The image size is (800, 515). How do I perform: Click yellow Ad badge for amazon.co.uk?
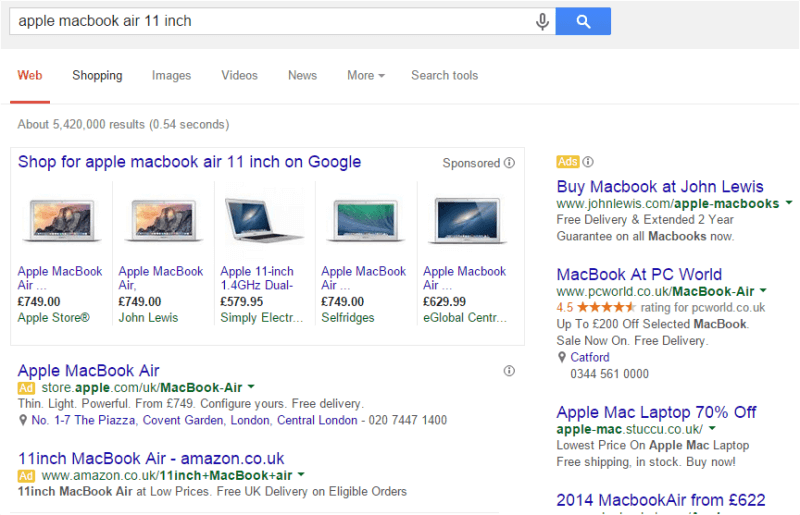tap(26, 476)
